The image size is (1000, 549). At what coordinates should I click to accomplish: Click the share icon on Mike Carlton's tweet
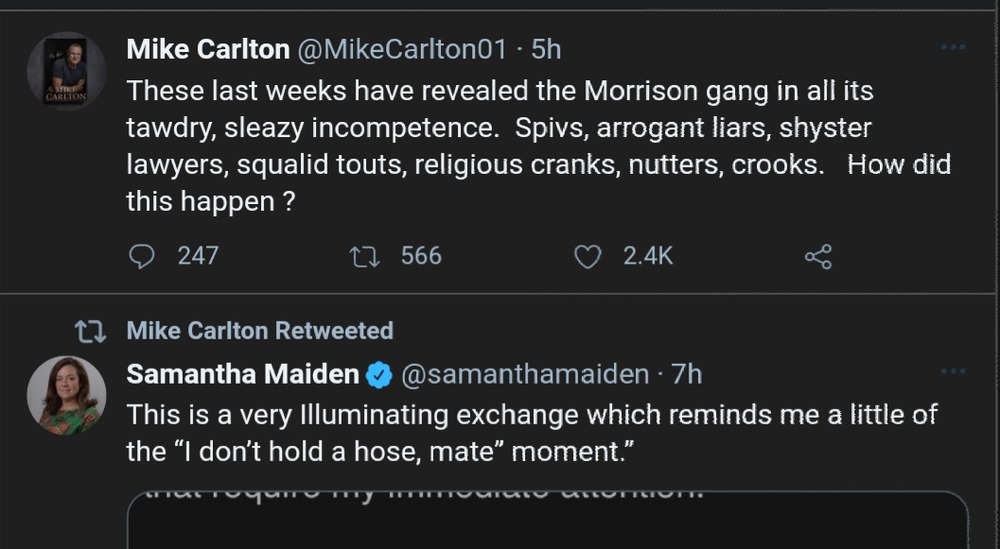pos(818,257)
